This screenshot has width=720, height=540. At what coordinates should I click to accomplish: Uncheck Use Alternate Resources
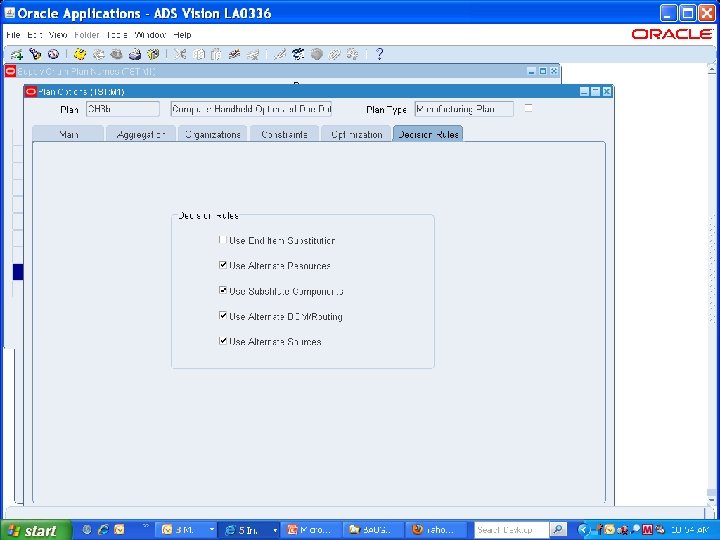[x=223, y=265]
